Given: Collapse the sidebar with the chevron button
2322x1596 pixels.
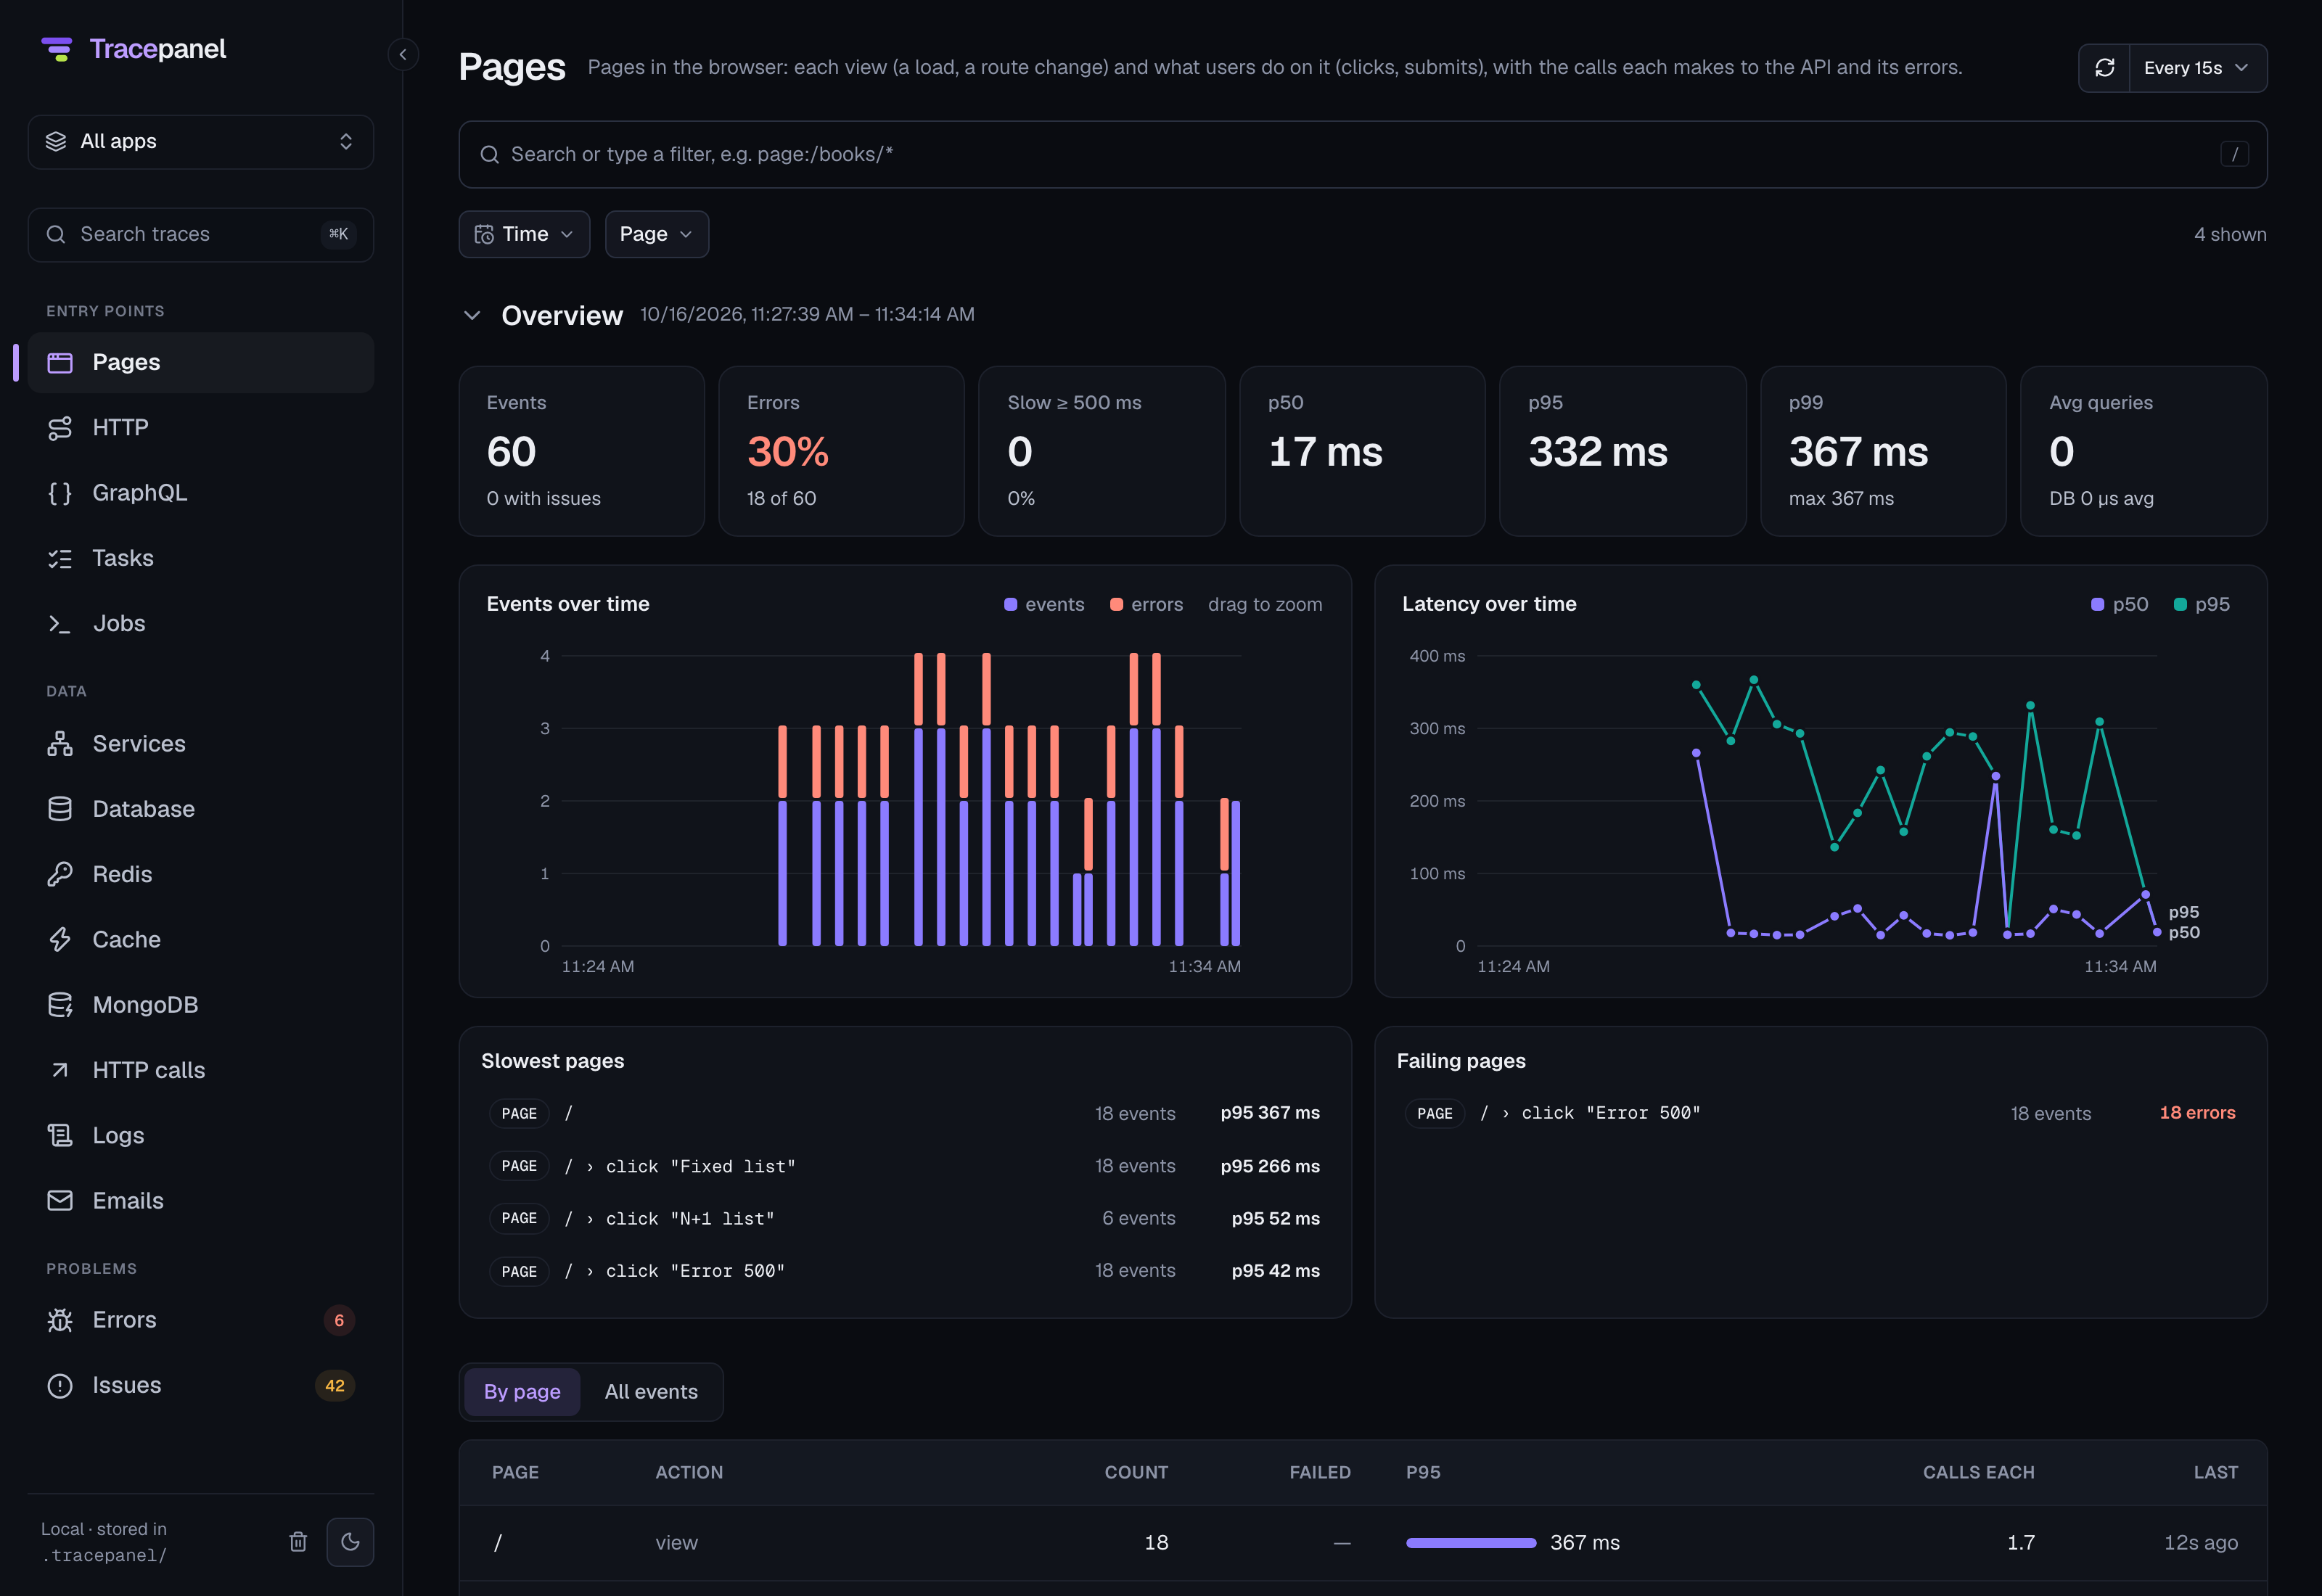Looking at the screenshot, I should click(x=403, y=54).
